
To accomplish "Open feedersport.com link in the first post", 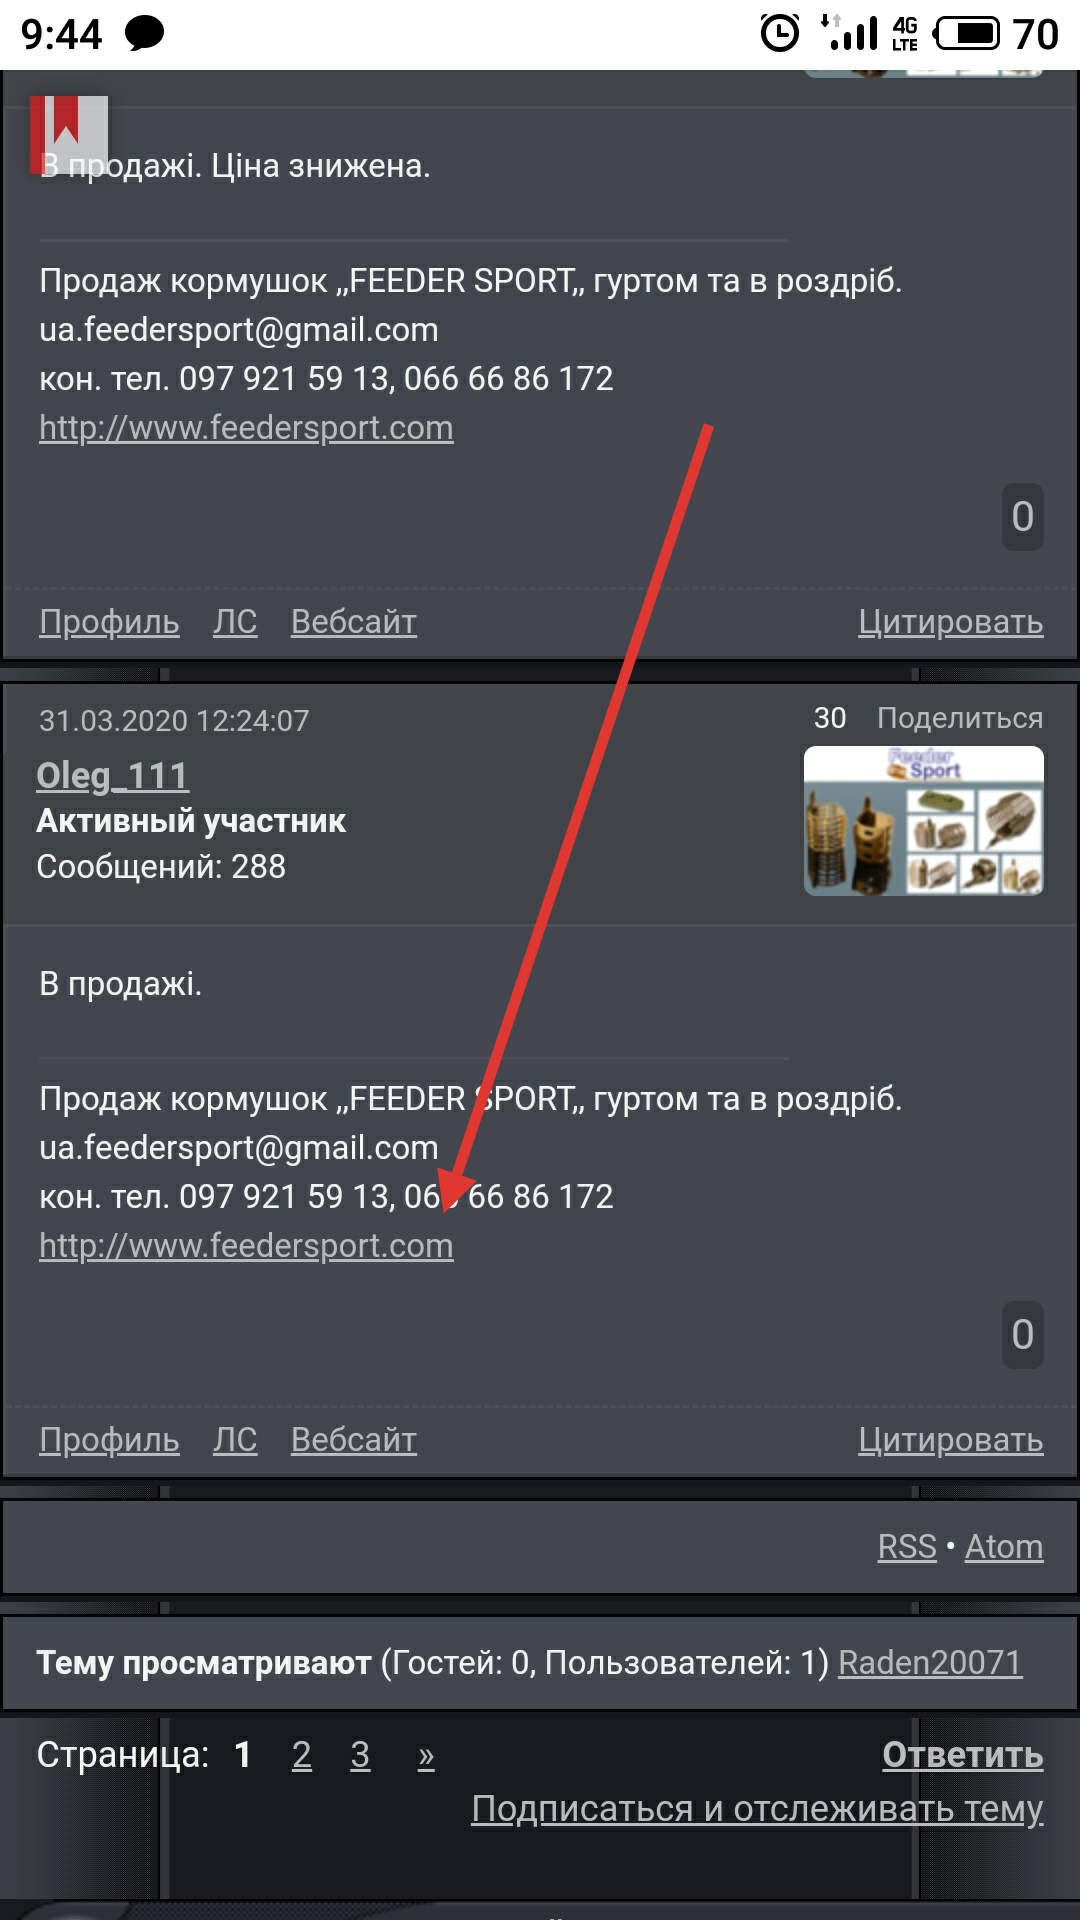I will tap(246, 427).
